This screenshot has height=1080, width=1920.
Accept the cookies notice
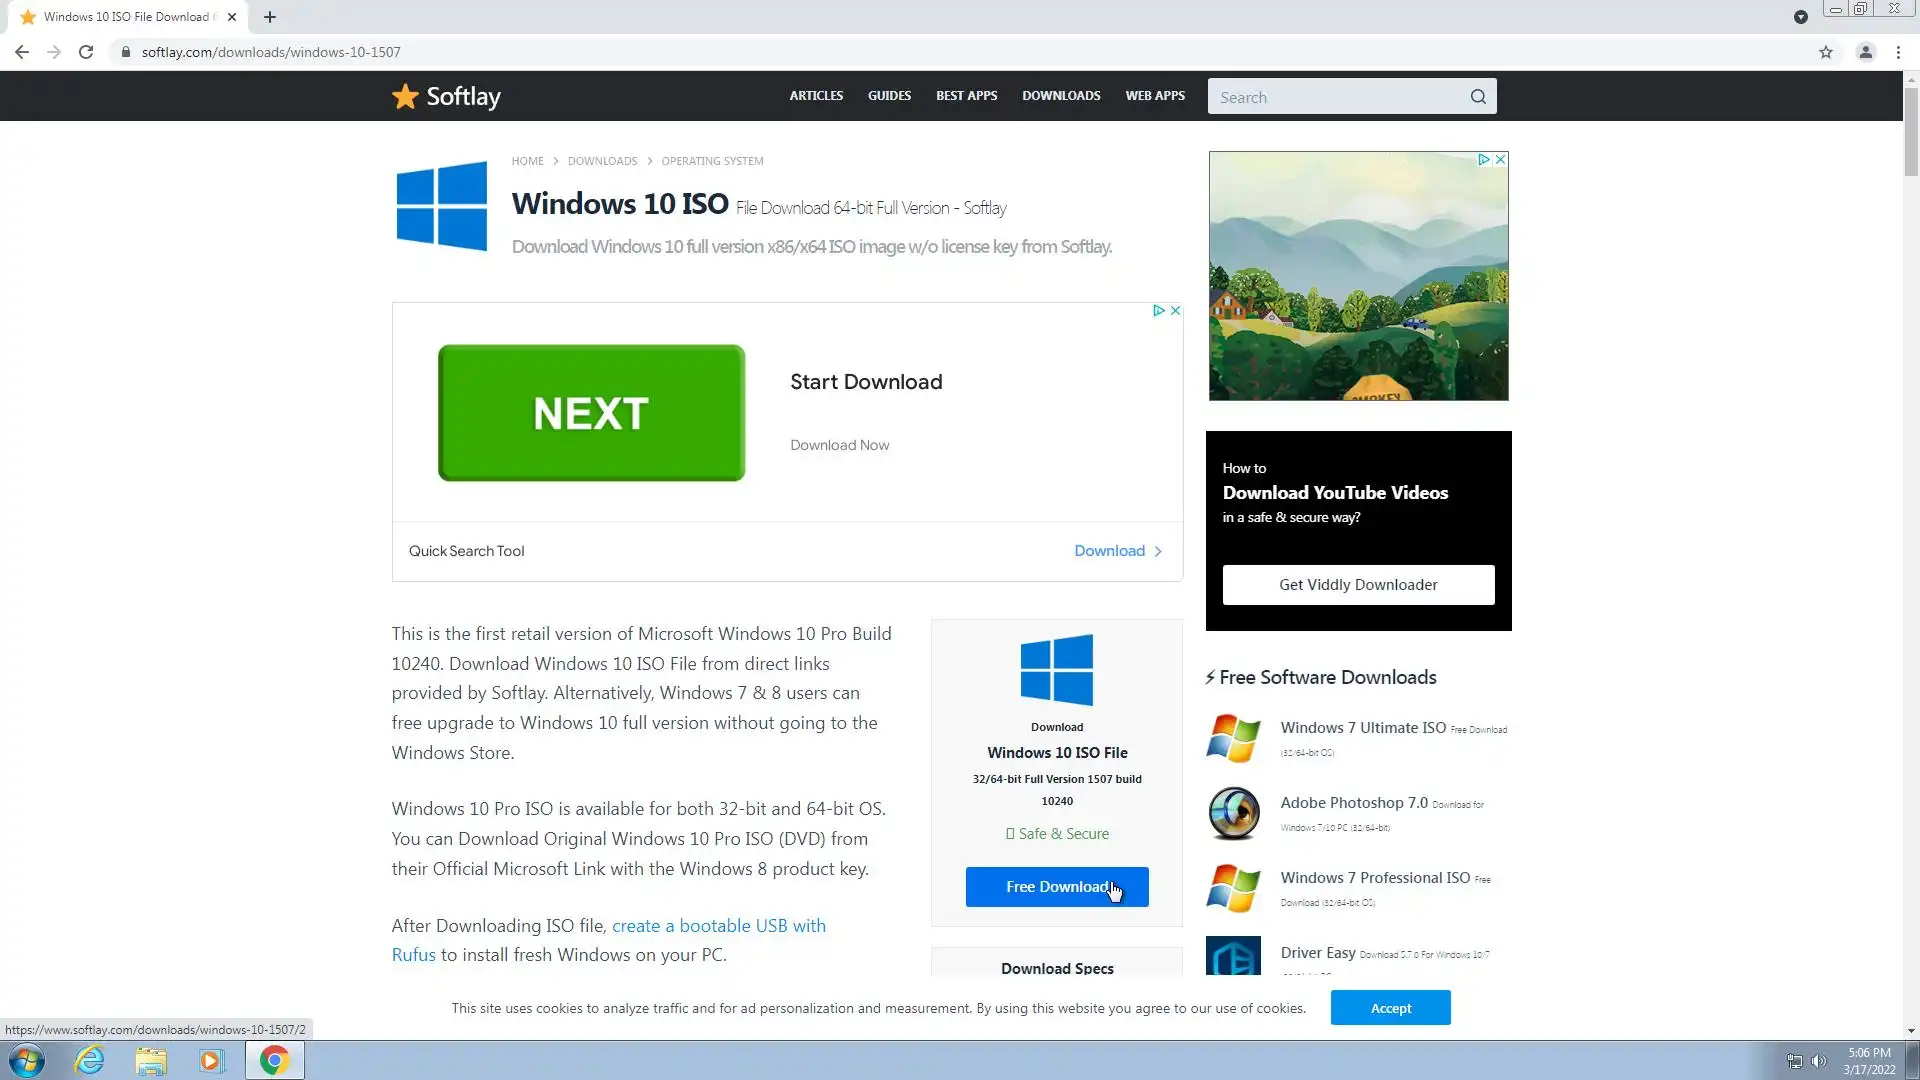tap(1390, 1008)
